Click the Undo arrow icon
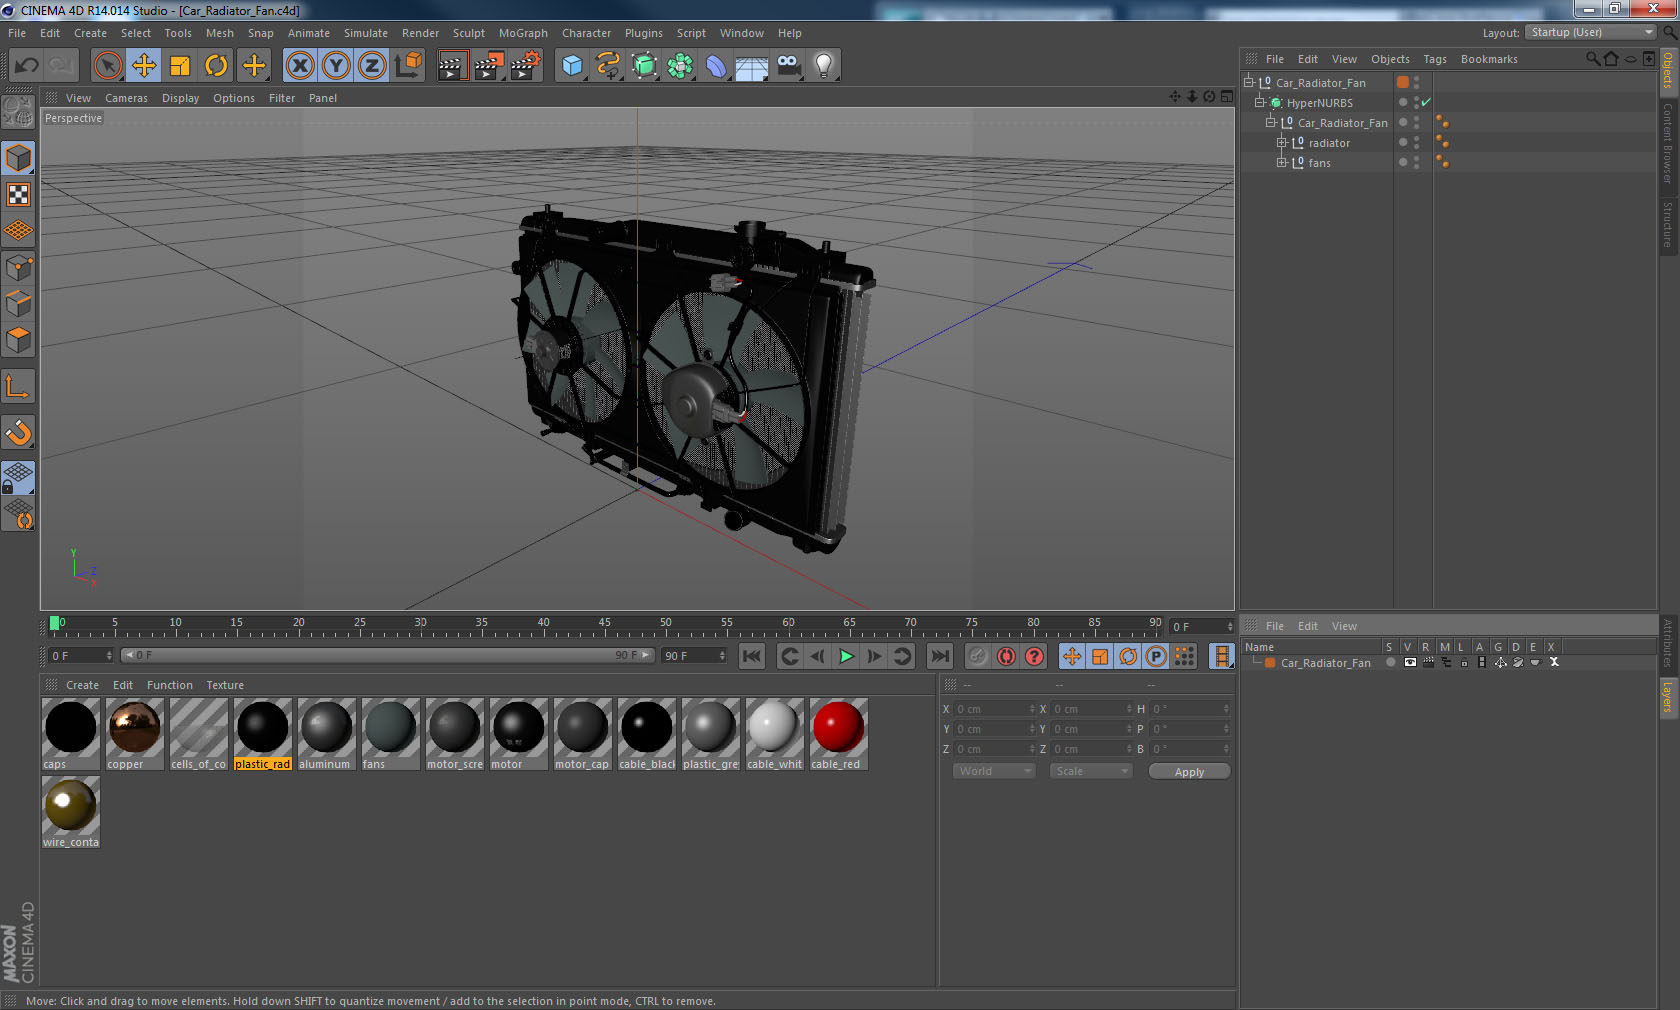 [26, 66]
